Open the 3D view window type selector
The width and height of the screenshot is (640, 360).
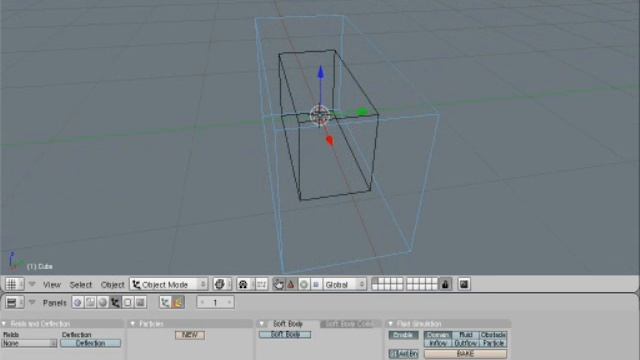(x=14, y=284)
